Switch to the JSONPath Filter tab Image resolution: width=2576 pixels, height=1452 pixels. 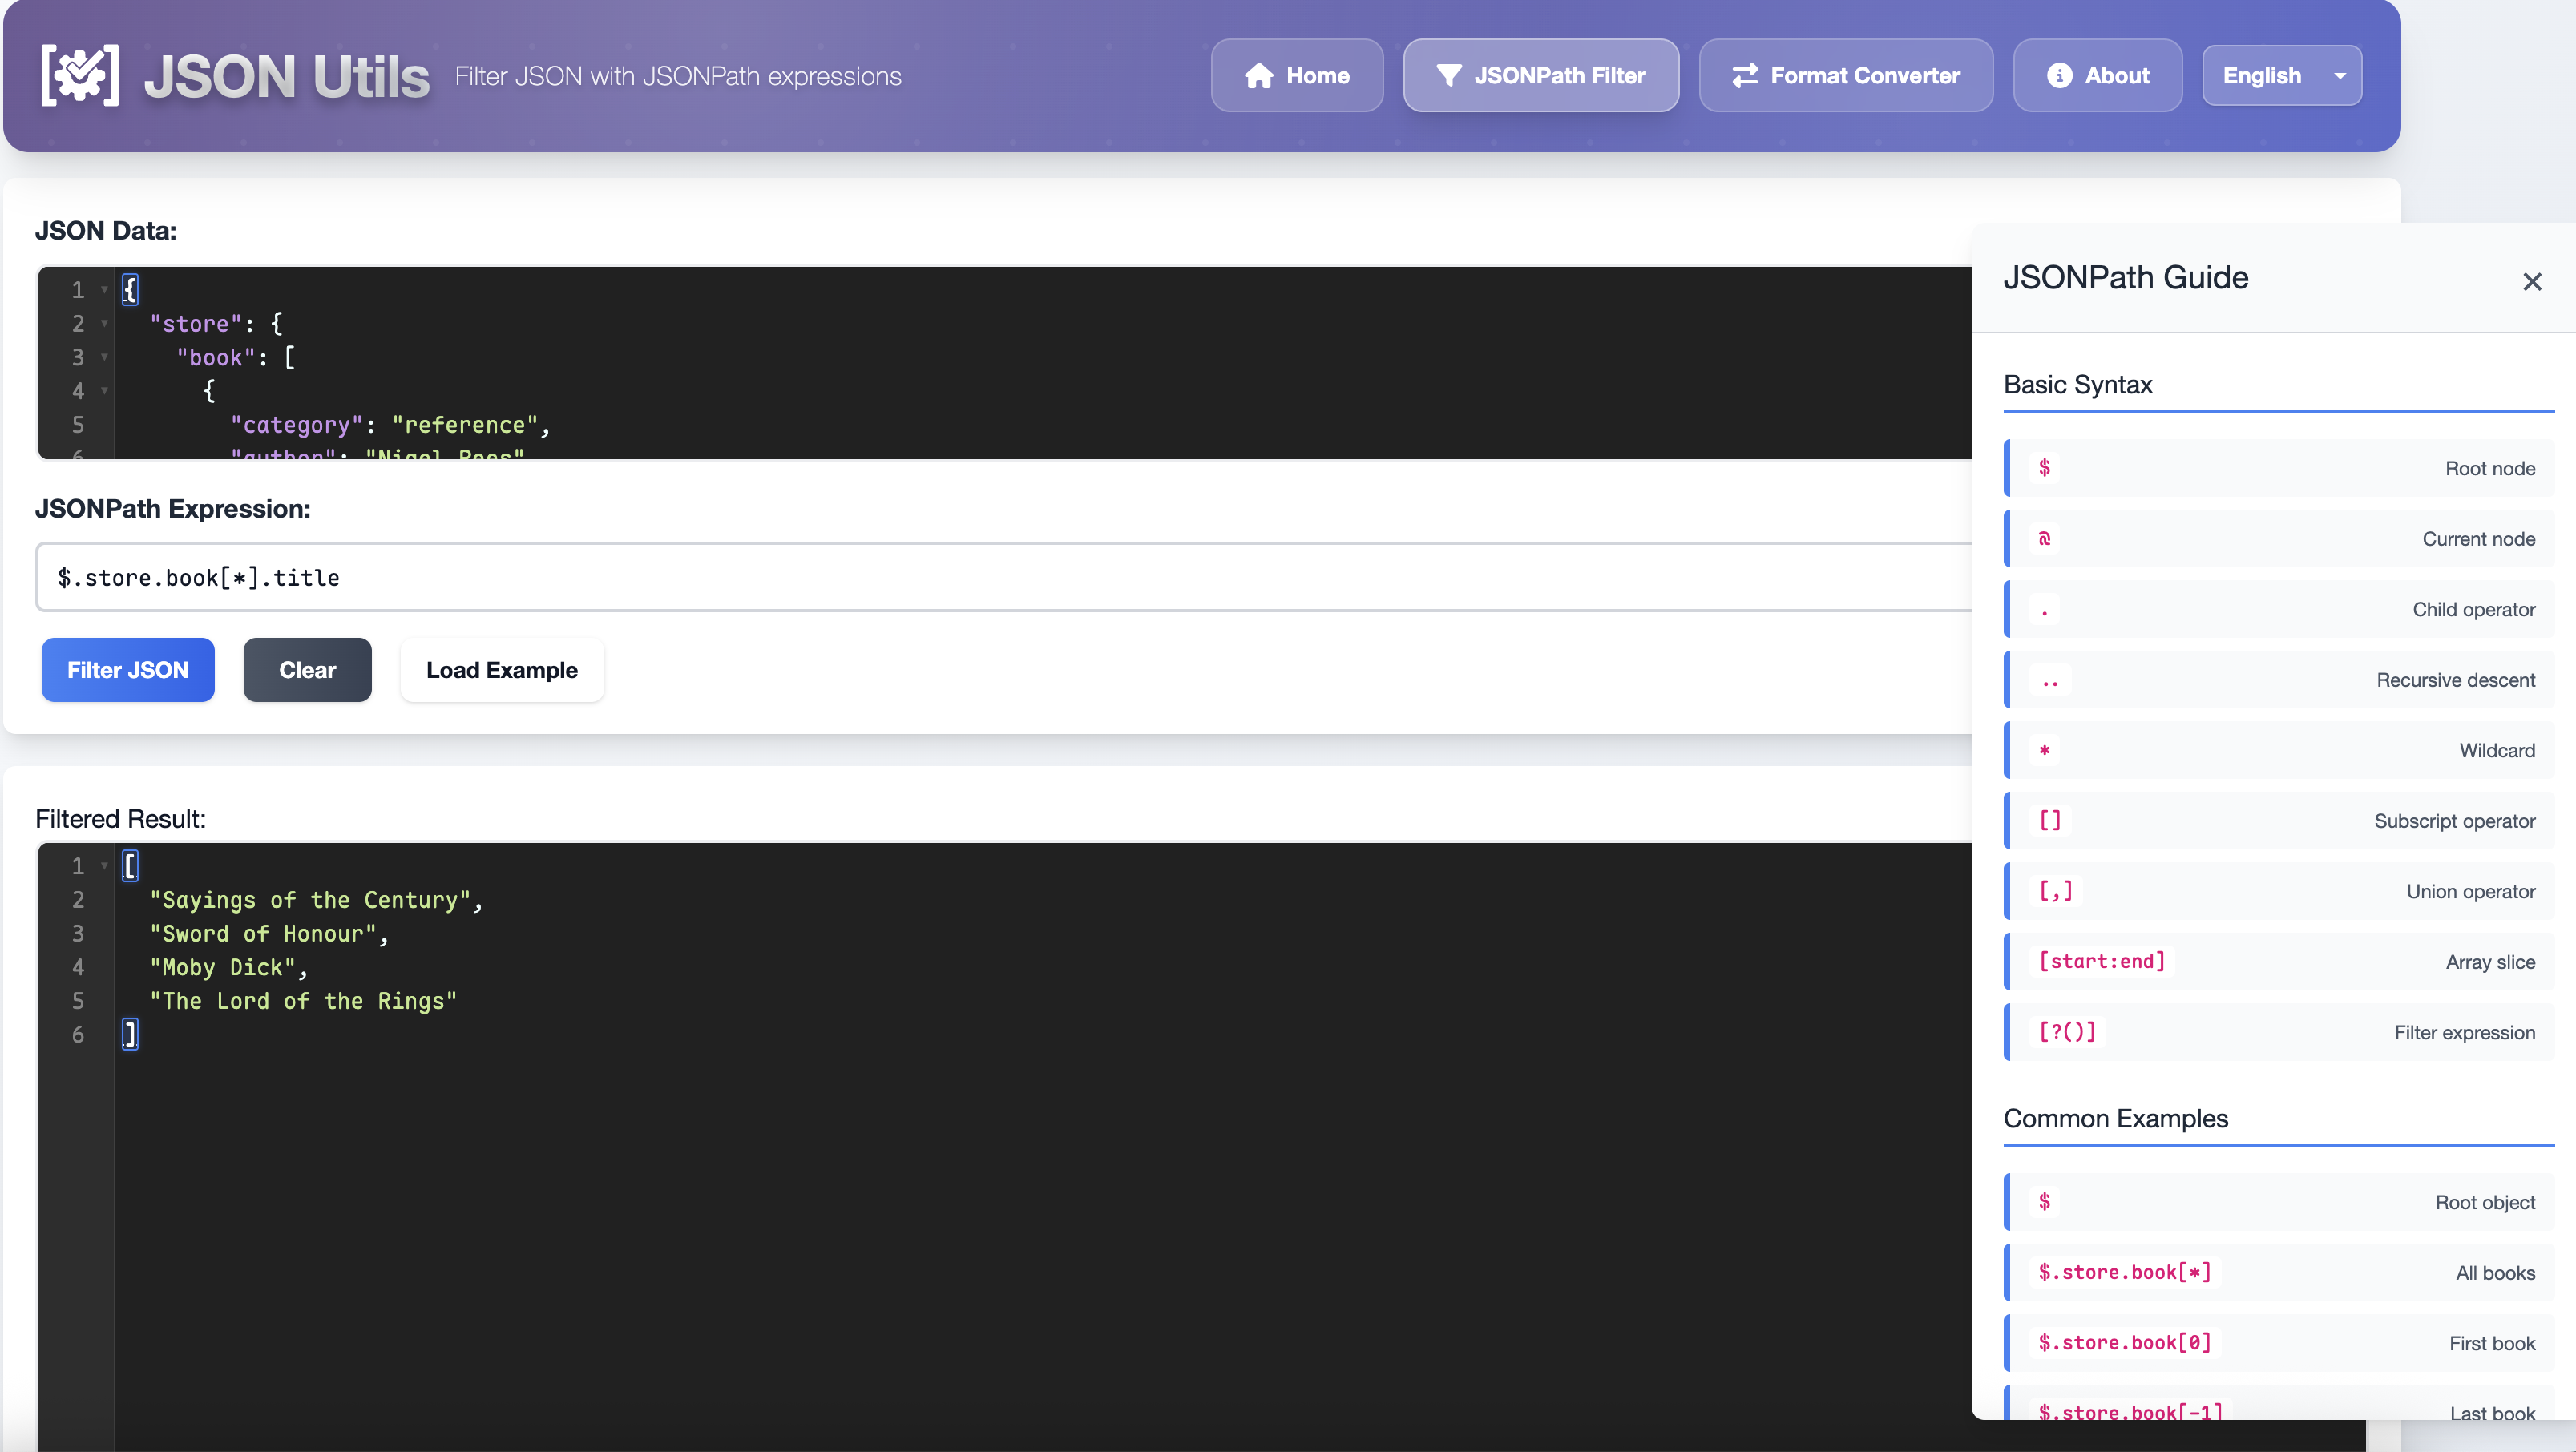(1540, 75)
